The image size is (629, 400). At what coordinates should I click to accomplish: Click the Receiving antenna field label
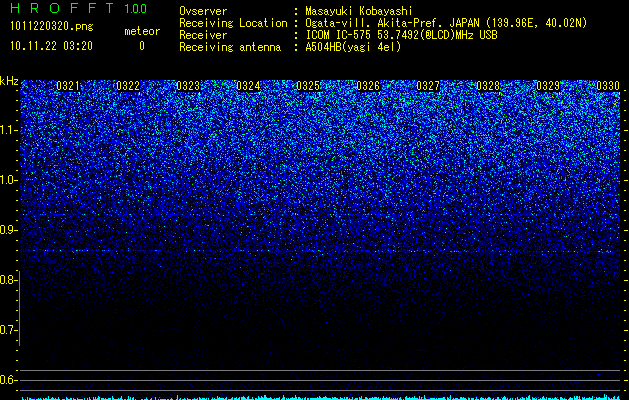[230, 47]
